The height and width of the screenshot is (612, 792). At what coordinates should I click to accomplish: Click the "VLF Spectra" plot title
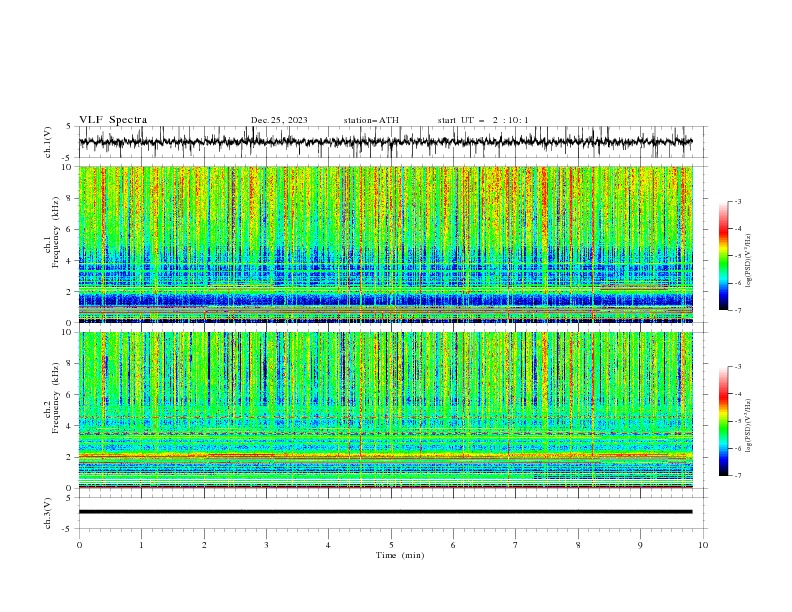point(113,120)
